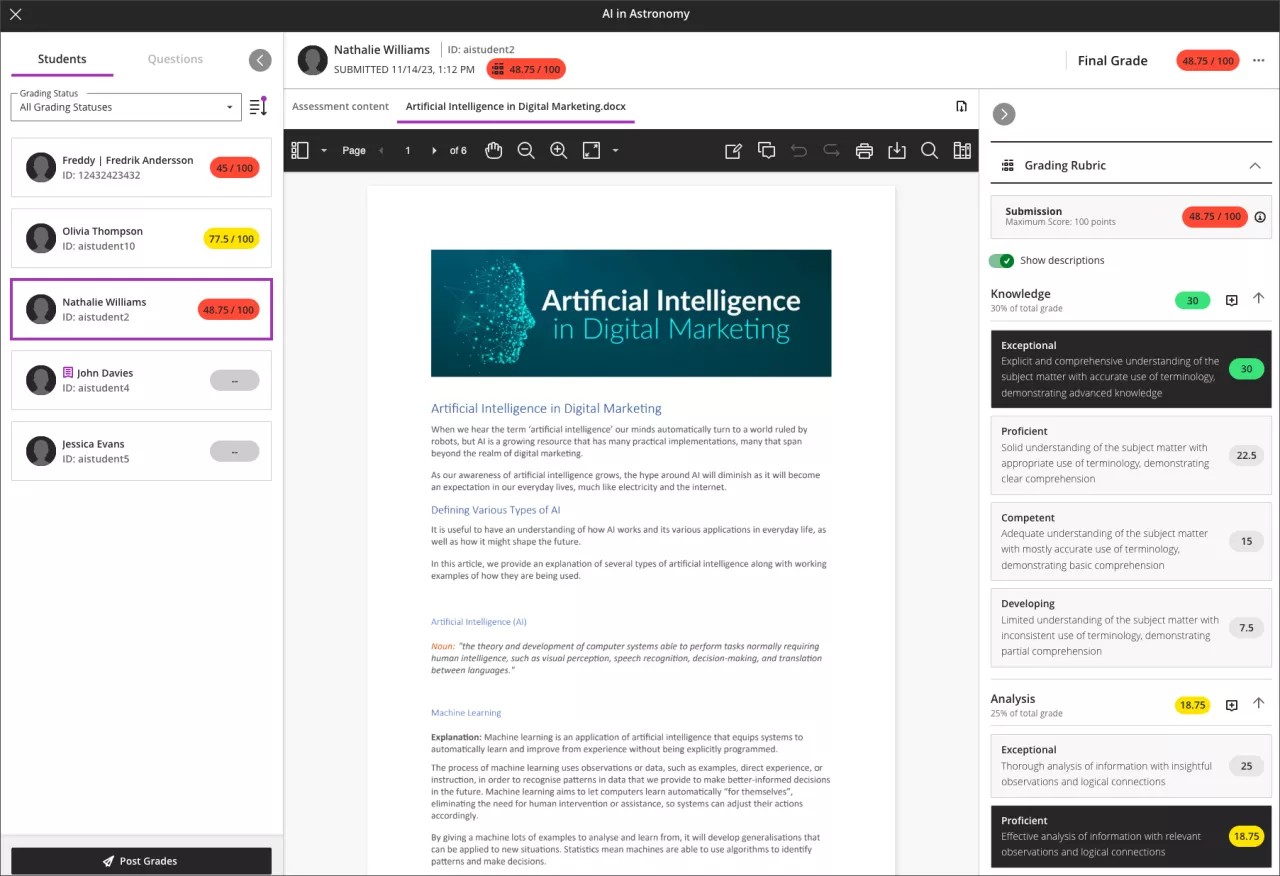This screenshot has height=876, width=1280.
Task: Open the annotation drawing tool
Action: (x=733, y=150)
